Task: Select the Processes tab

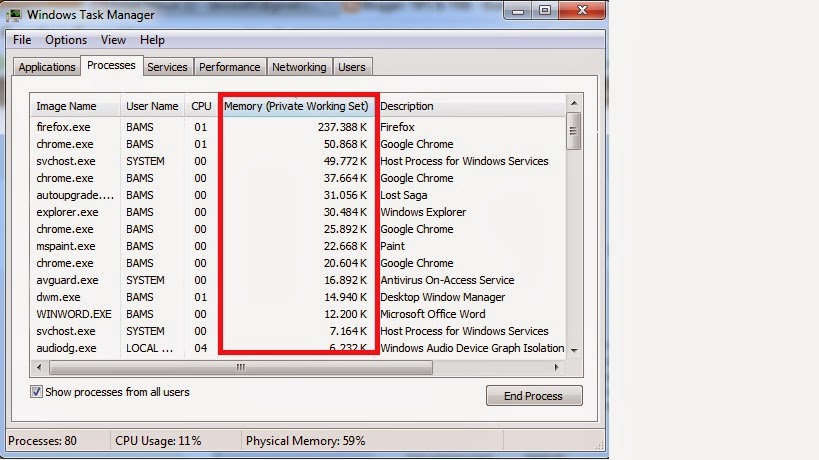Action: coord(111,65)
